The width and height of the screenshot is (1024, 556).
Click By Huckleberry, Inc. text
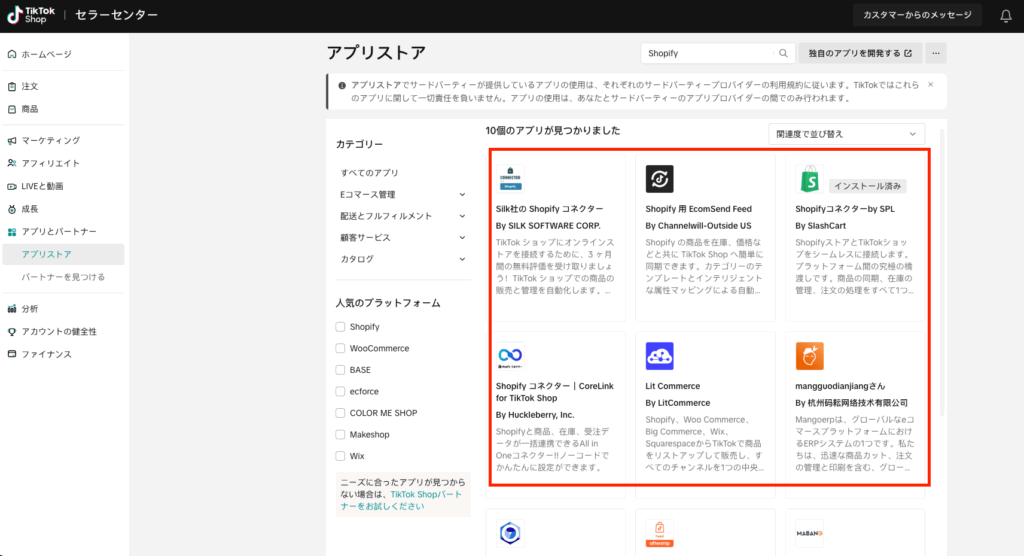click(x=535, y=415)
